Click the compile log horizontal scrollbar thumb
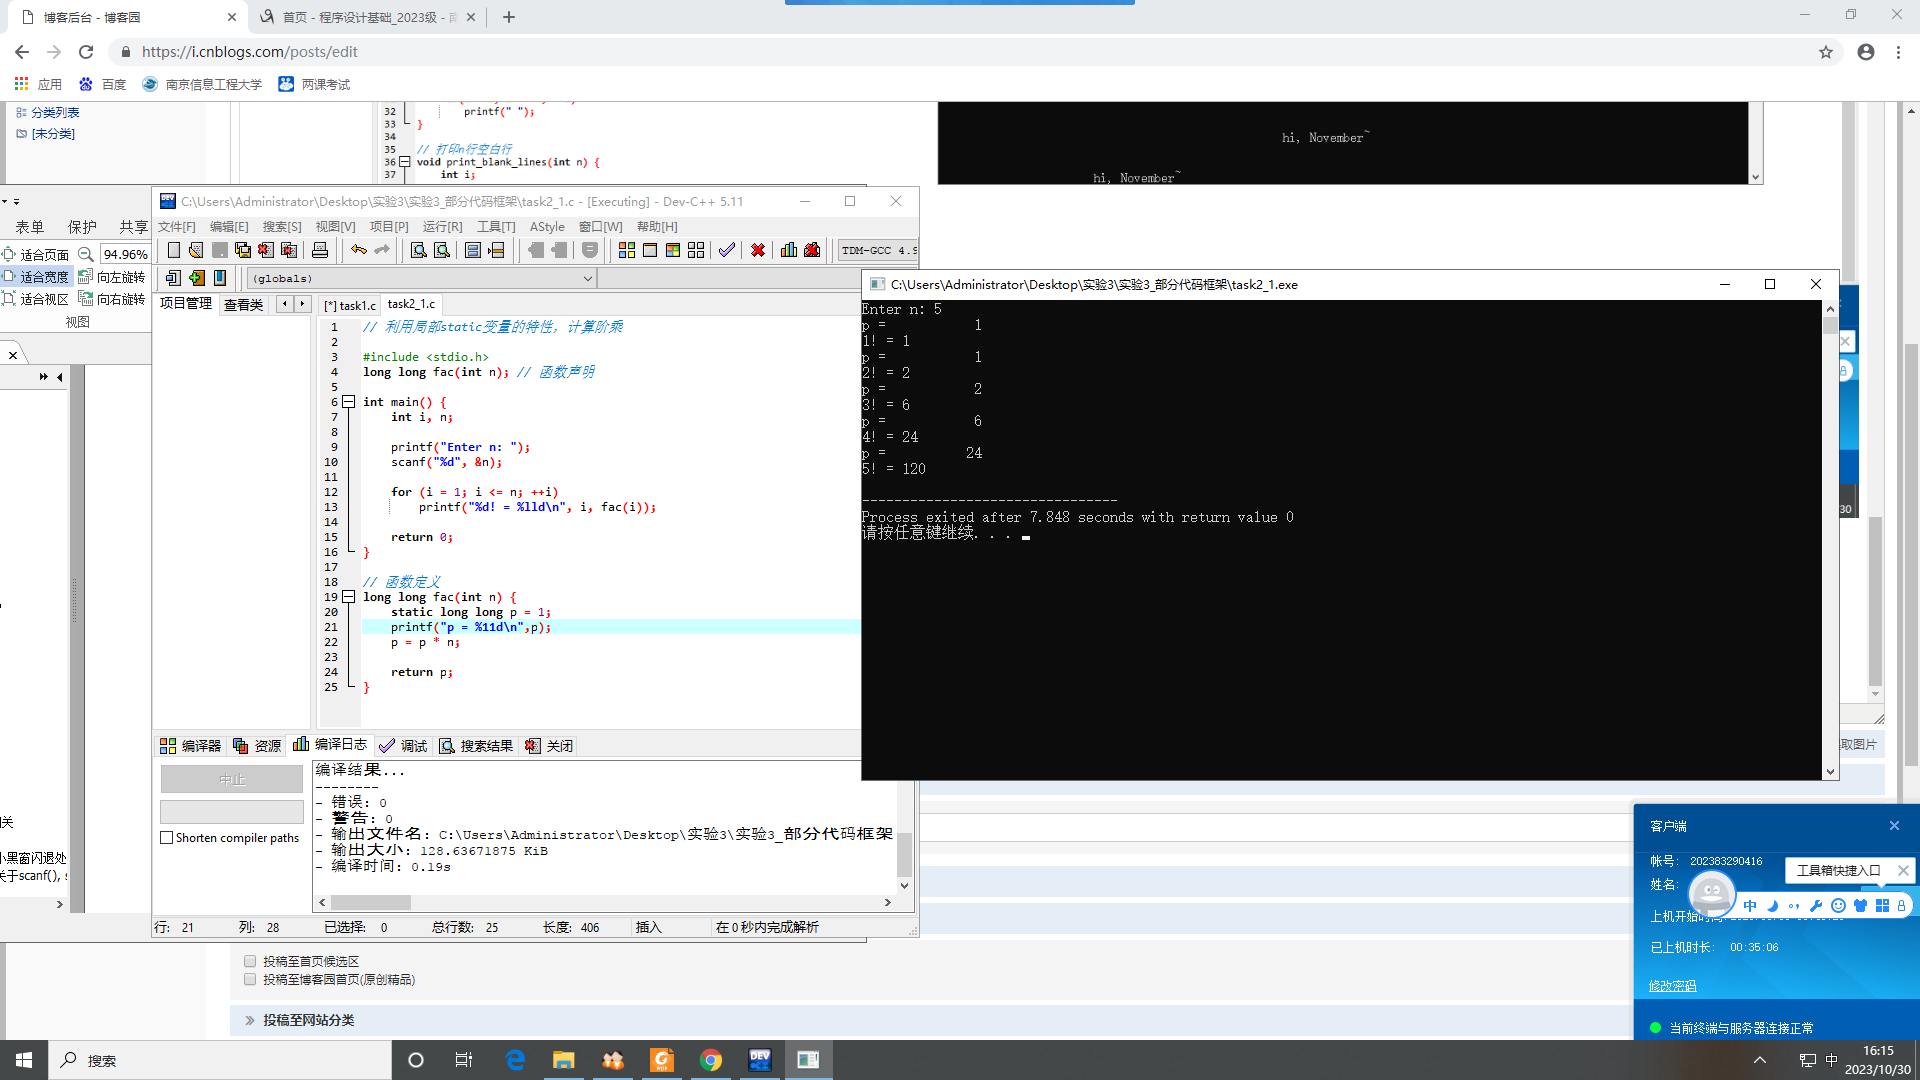 click(370, 902)
